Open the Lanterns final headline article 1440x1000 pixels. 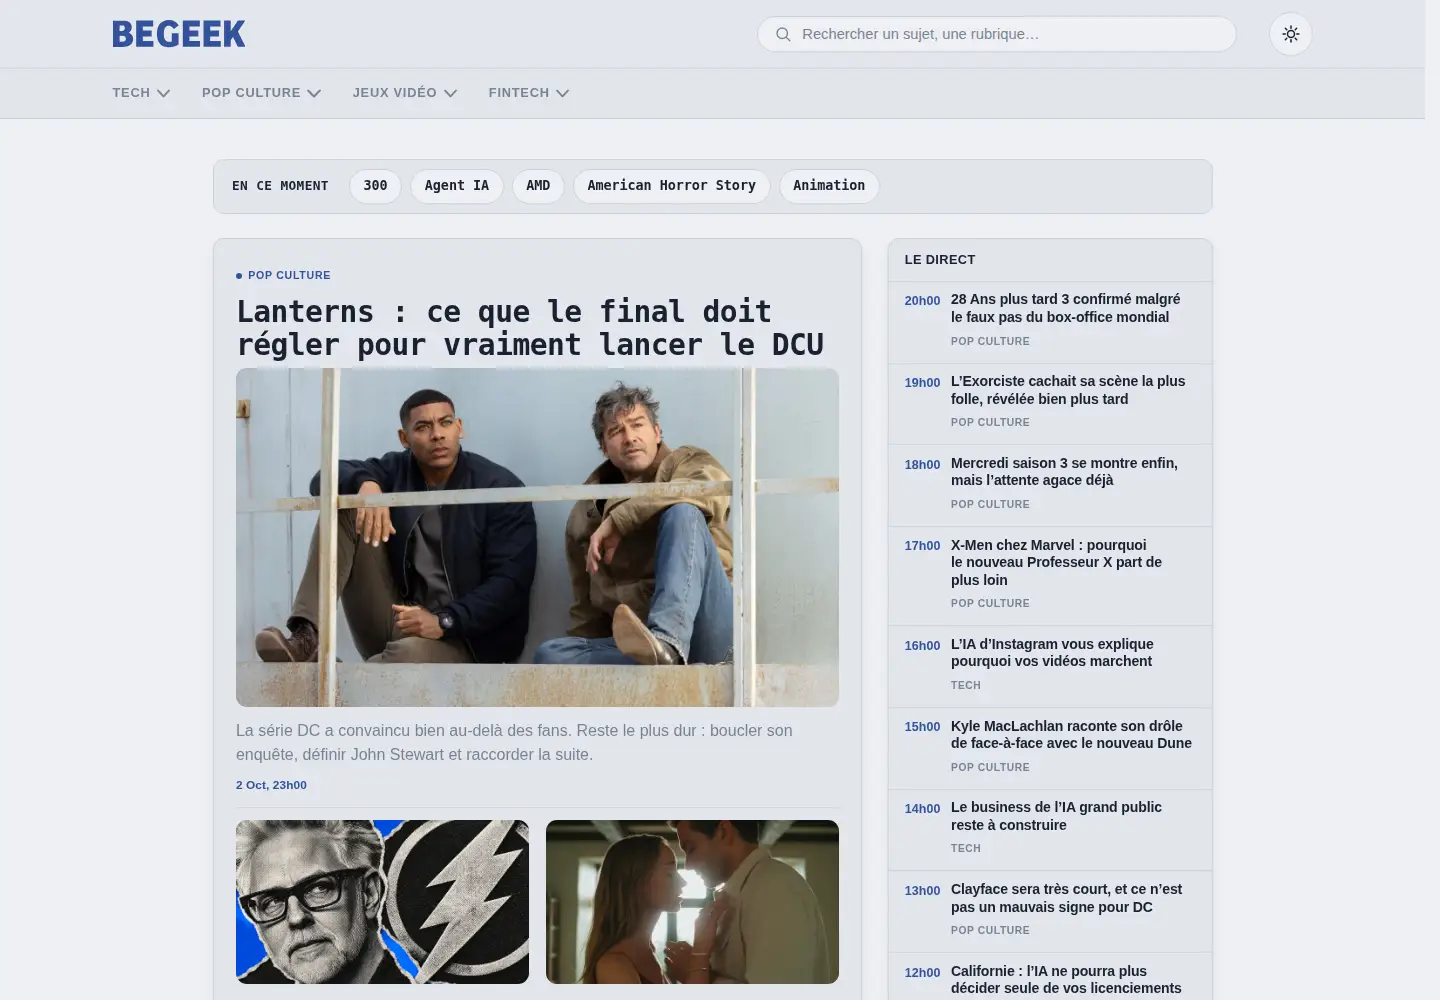[530, 328]
